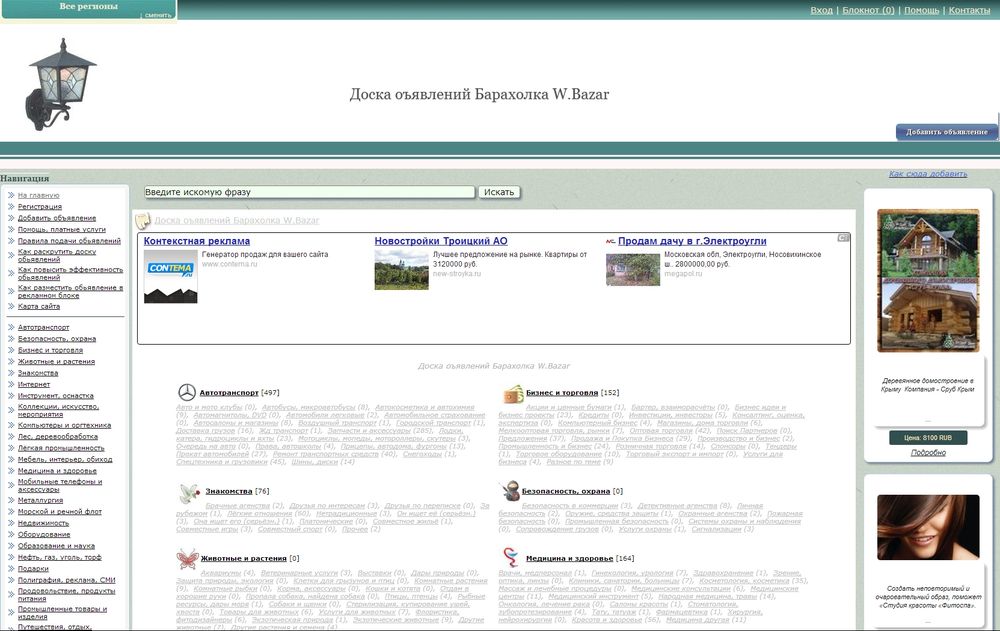The image size is (1000, 631).
Task: Select Автотранспорт in sidebar category list
Action: point(43,327)
